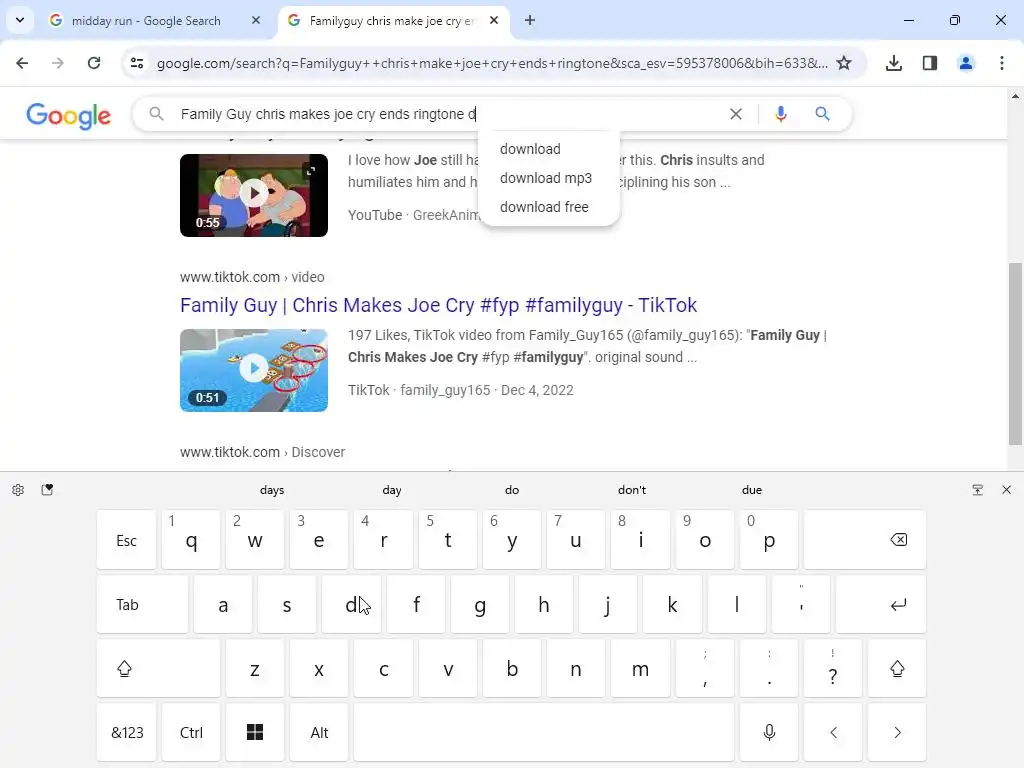Clear the Google search box text
This screenshot has height=768, width=1024.
click(735, 114)
